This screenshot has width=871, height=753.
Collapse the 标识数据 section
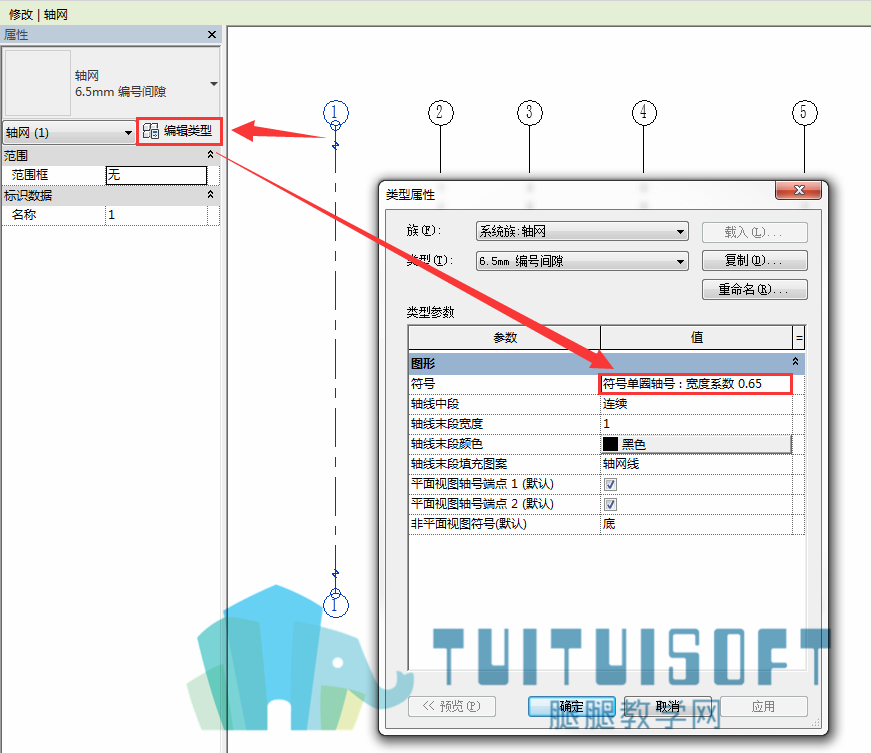(211, 195)
